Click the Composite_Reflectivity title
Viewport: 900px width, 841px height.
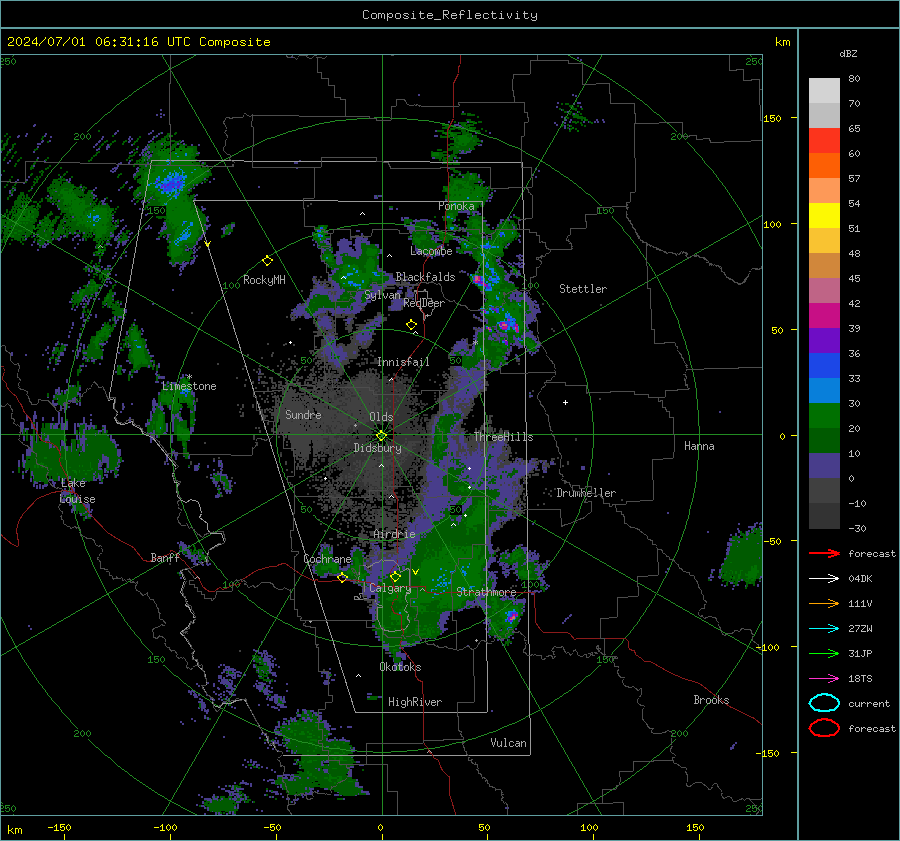[449, 15]
